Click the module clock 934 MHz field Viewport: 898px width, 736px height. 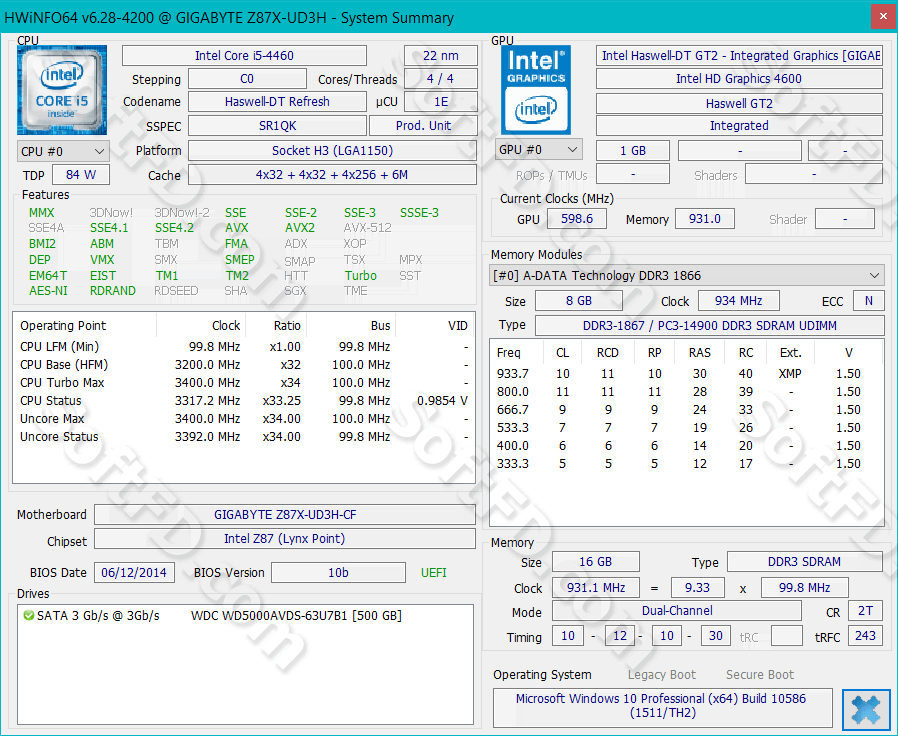[x=738, y=301]
